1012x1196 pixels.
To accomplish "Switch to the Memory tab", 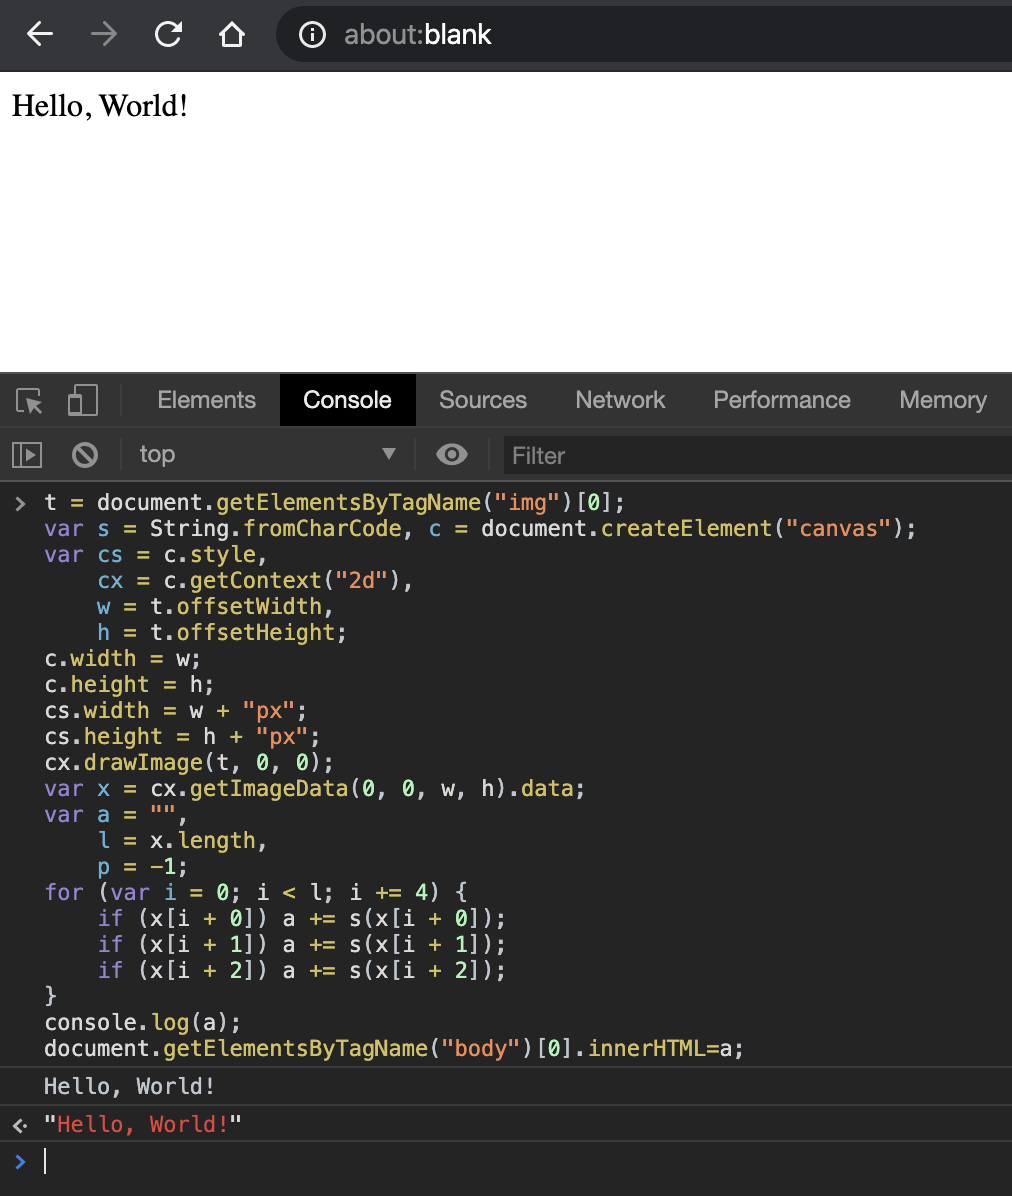I will point(943,400).
